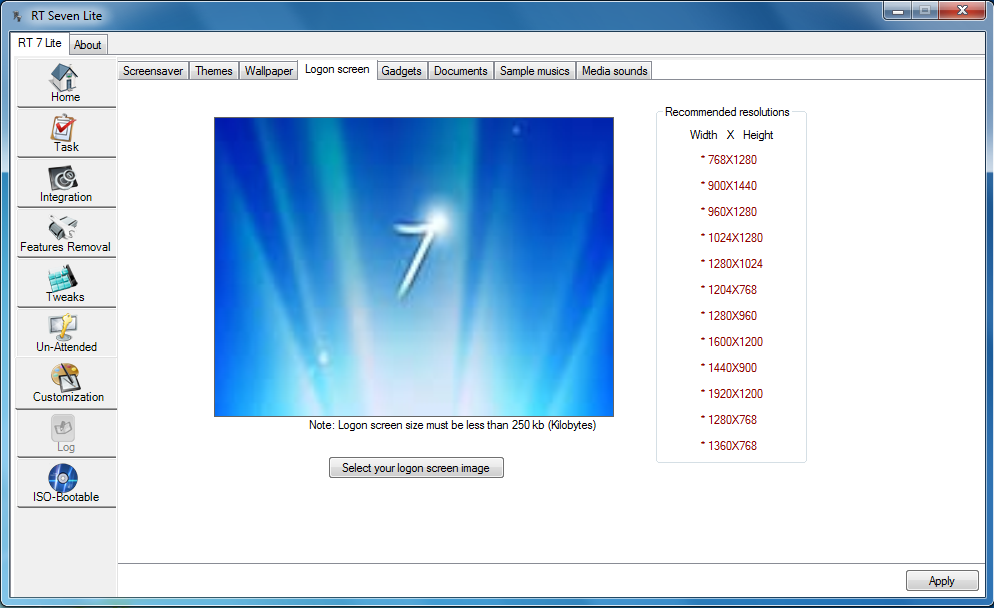Click the 250 kb size limit note
This screenshot has height=608, width=994.
453,425
